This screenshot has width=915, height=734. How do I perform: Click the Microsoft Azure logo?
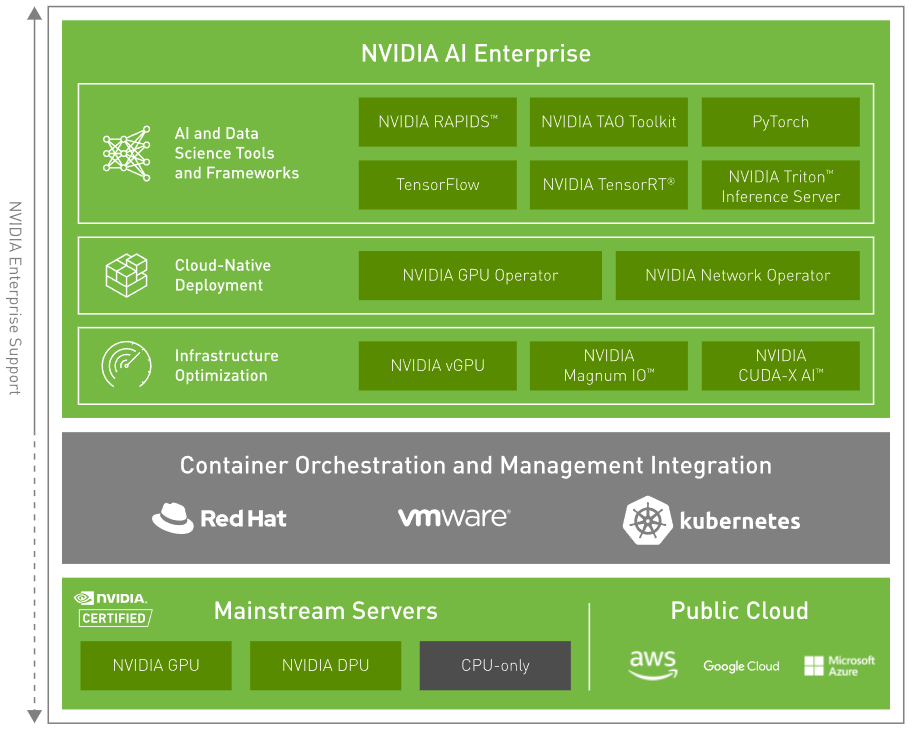click(839, 665)
